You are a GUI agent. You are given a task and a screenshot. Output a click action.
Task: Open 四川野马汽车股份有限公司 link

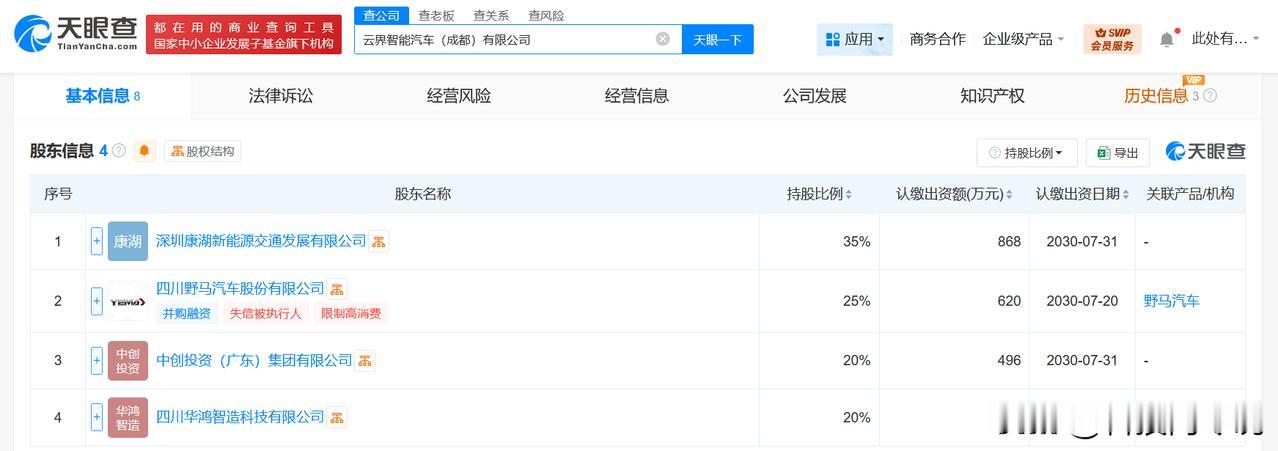[x=240, y=288]
